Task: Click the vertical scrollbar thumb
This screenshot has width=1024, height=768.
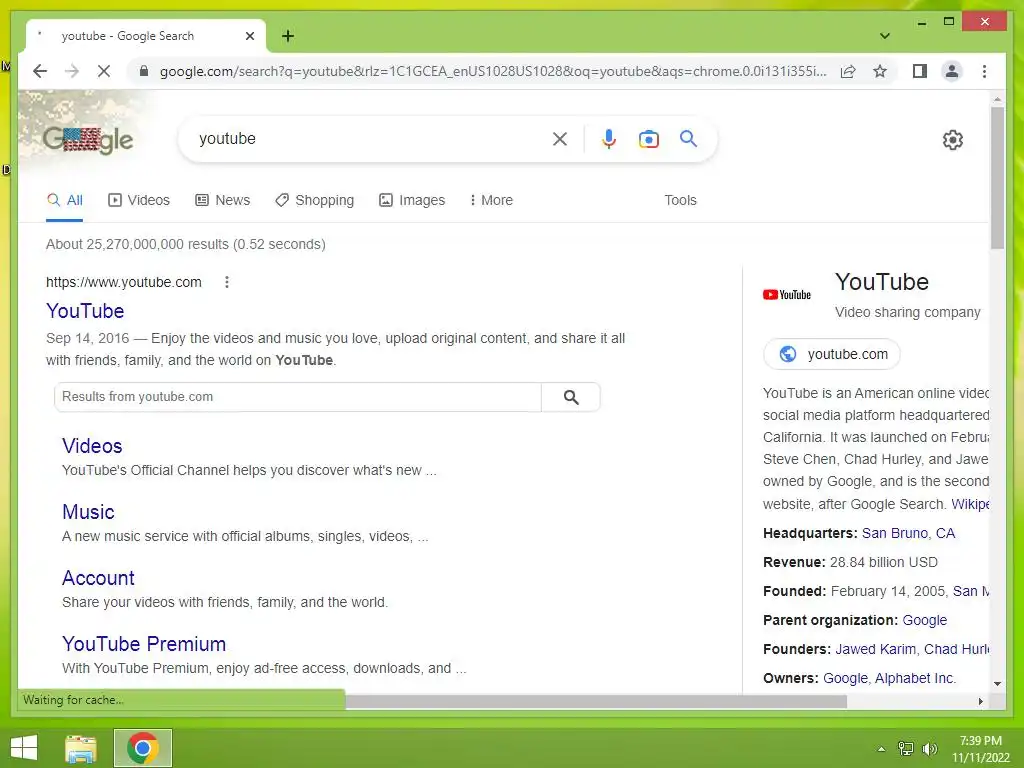Action: click(997, 177)
